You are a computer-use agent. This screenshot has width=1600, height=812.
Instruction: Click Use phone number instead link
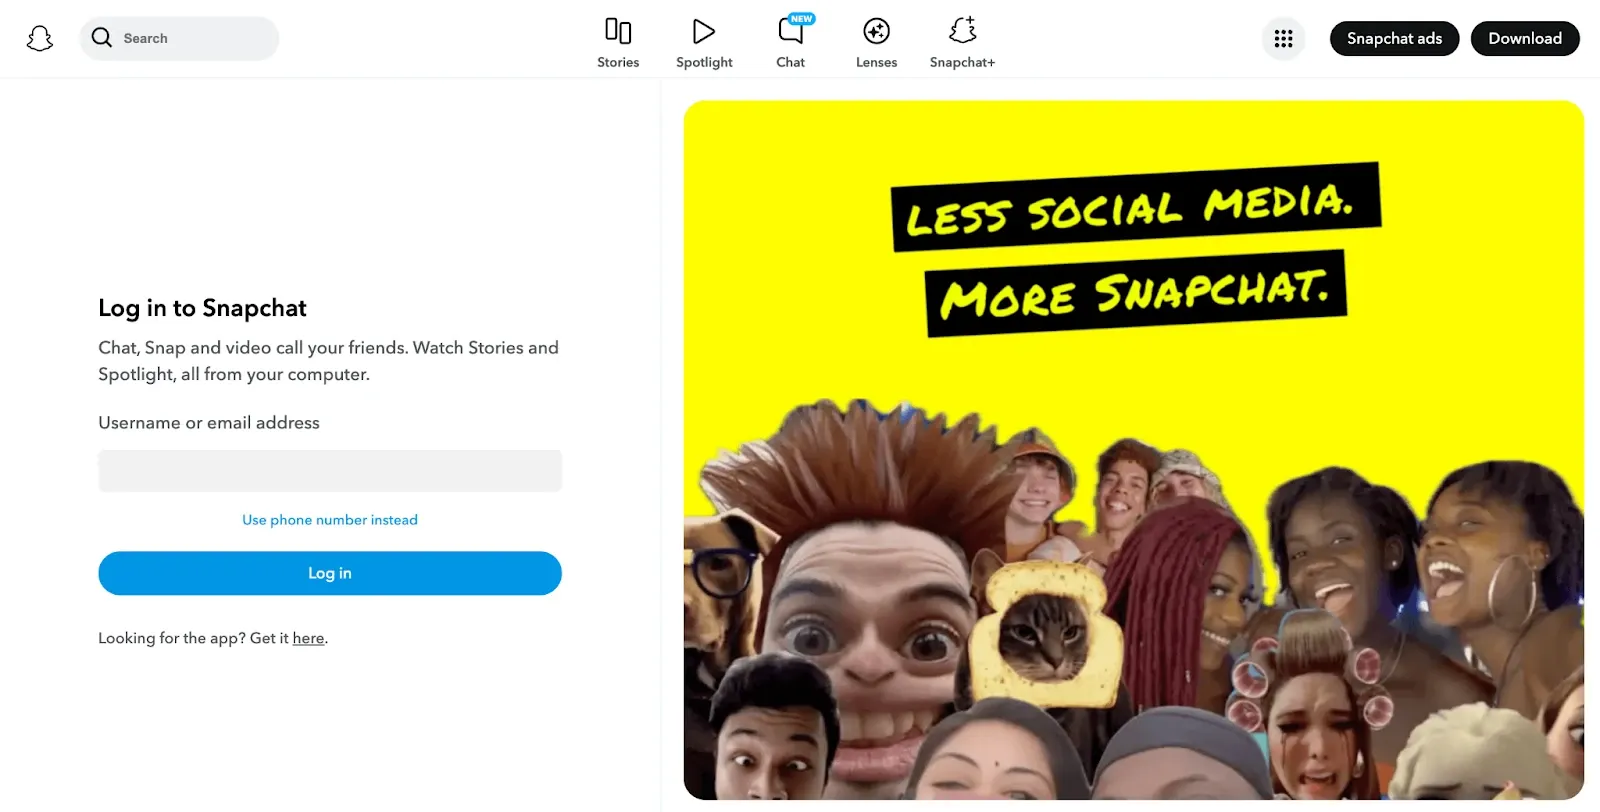[x=330, y=520]
